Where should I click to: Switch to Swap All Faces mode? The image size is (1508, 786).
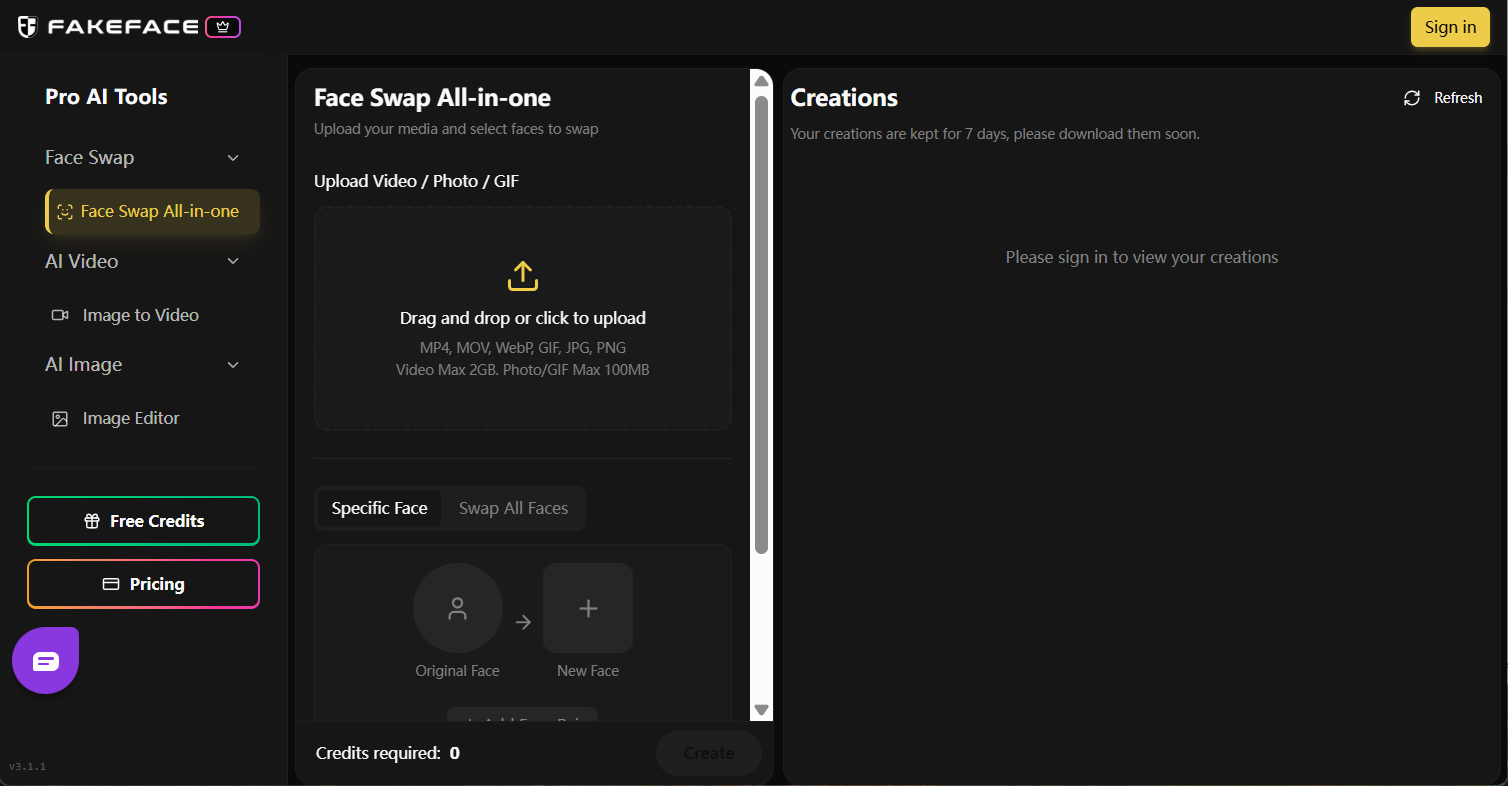(513, 508)
